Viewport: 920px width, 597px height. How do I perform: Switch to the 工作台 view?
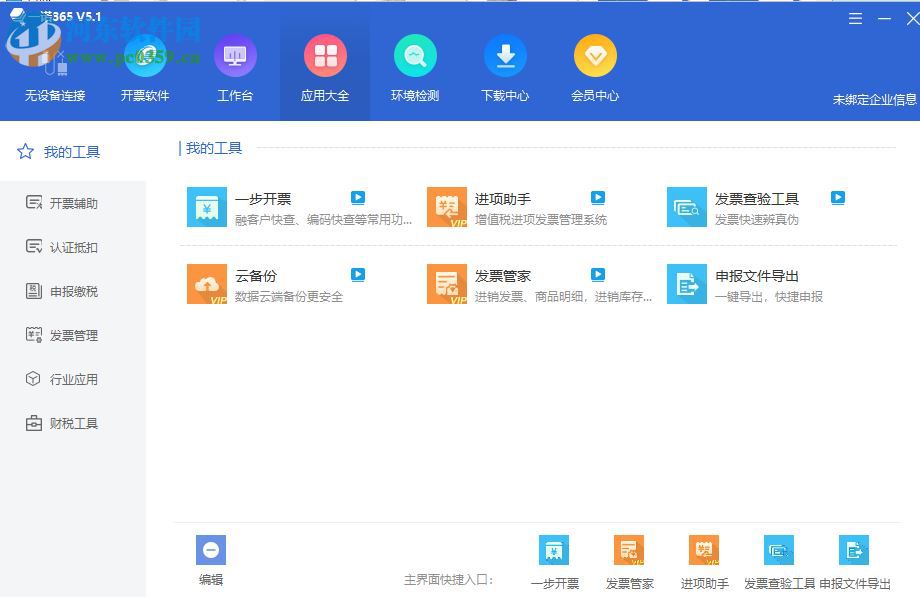[x=235, y=65]
